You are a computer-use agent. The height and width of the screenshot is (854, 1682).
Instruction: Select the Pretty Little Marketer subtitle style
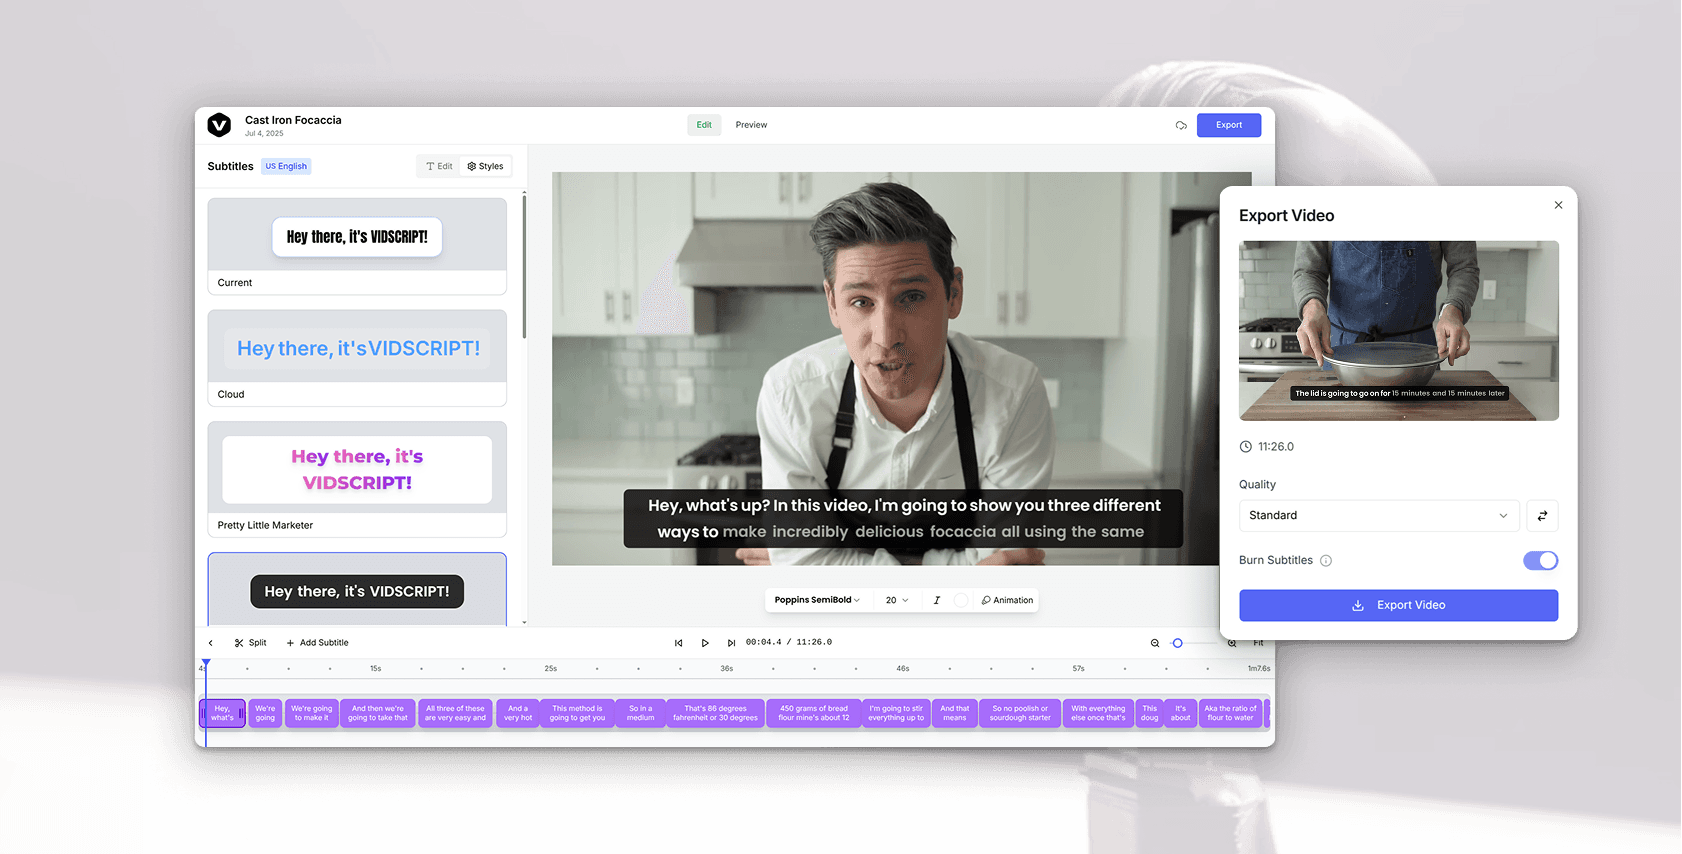[357, 479]
